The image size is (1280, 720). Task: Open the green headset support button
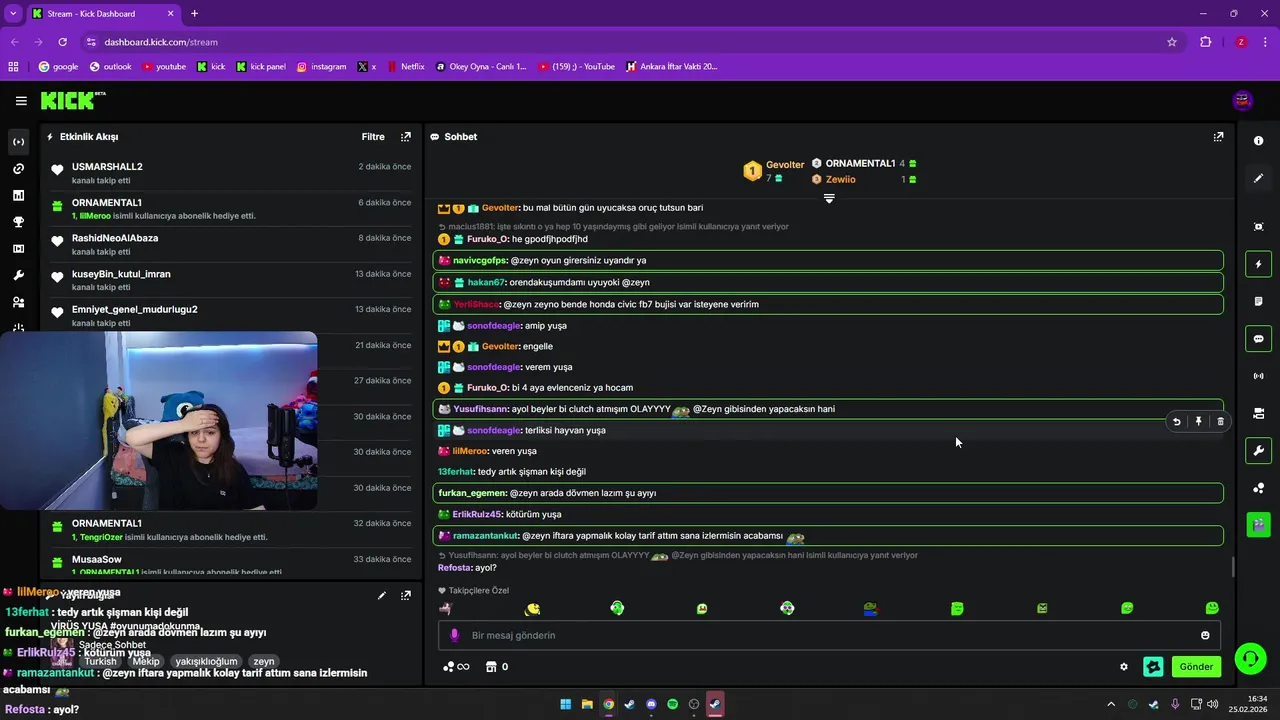click(x=1249, y=658)
